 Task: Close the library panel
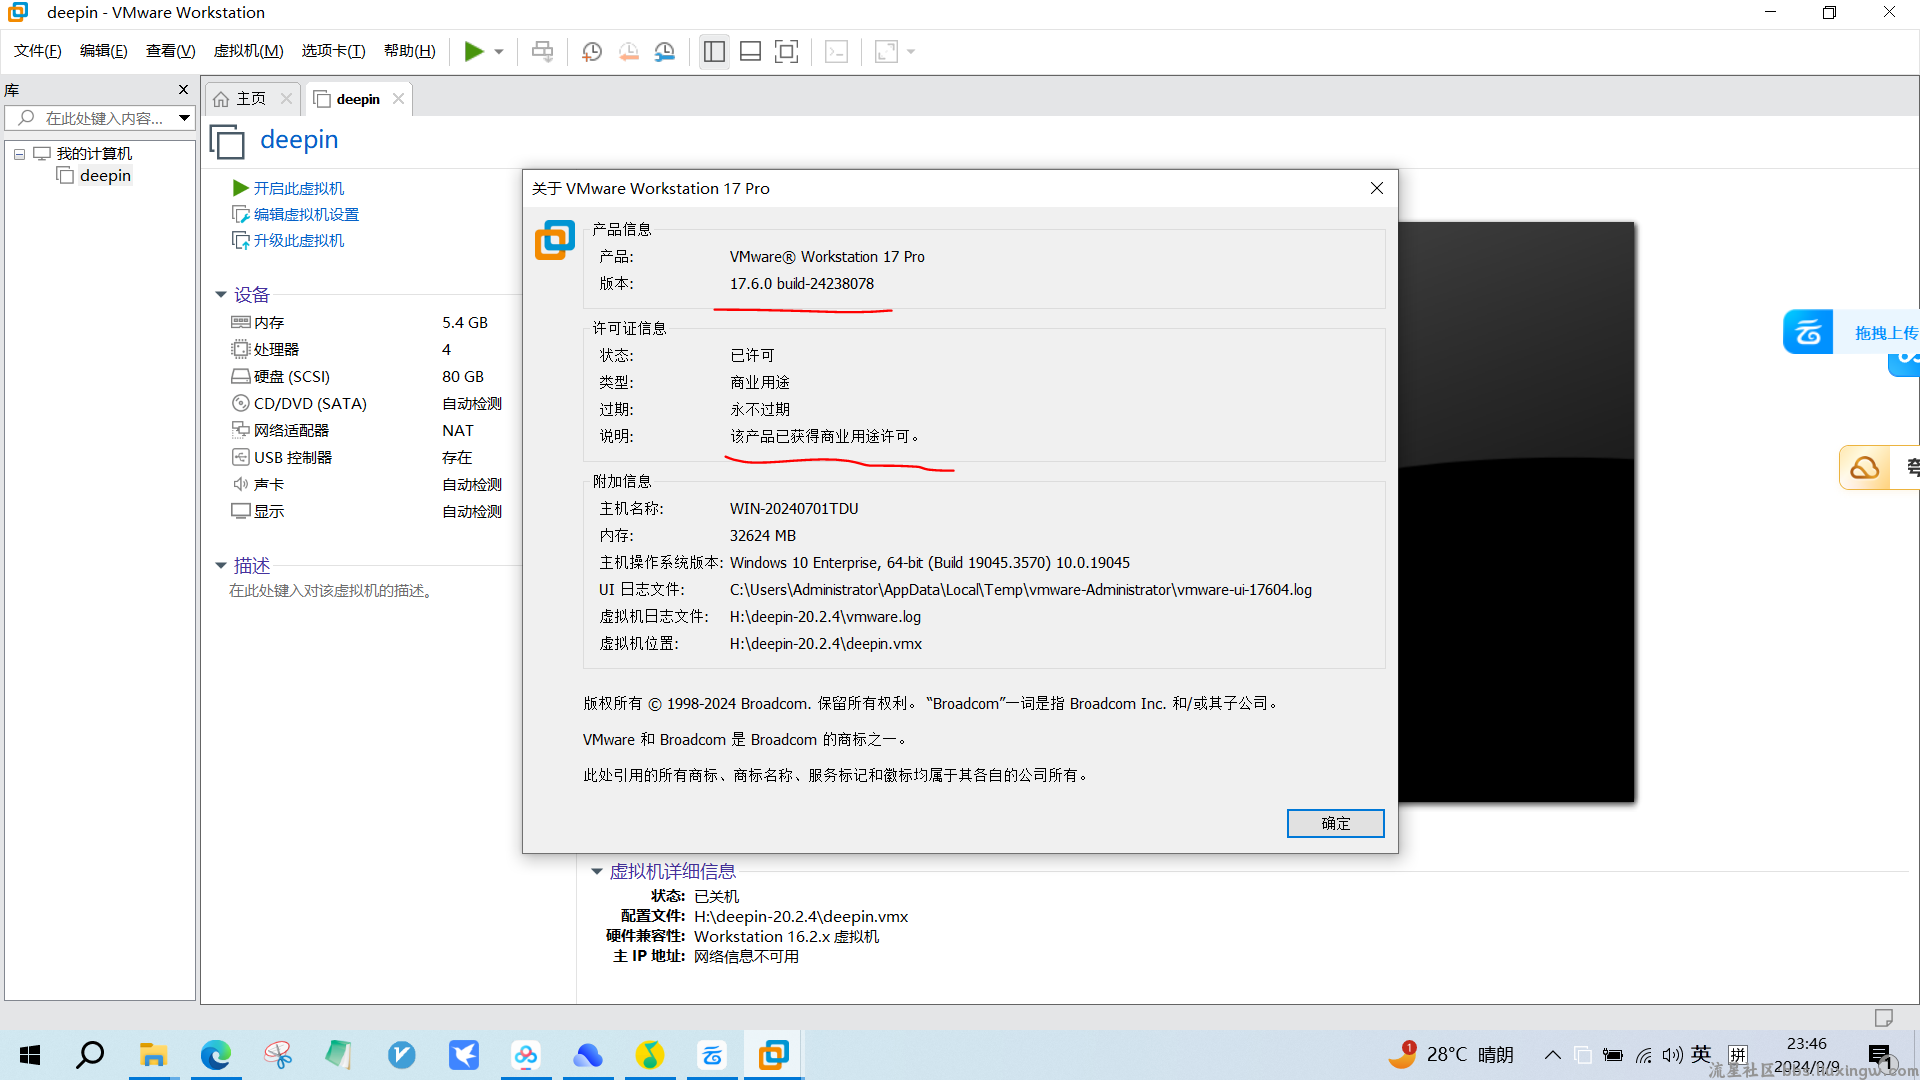click(x=183, y=89)
